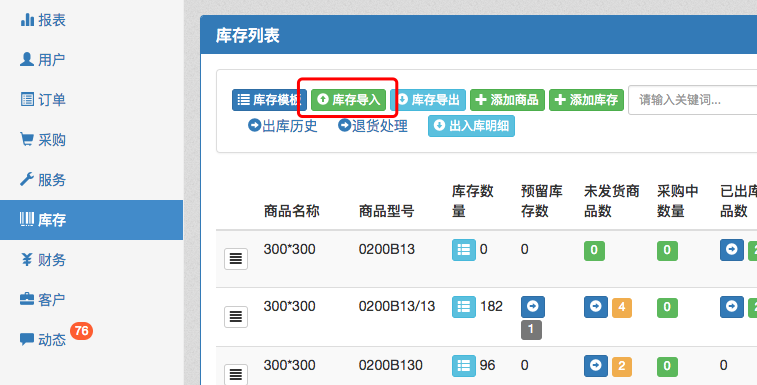Select model cell 0200B130
This screenshot has width=757, height=385.
[x=391, y=365]
